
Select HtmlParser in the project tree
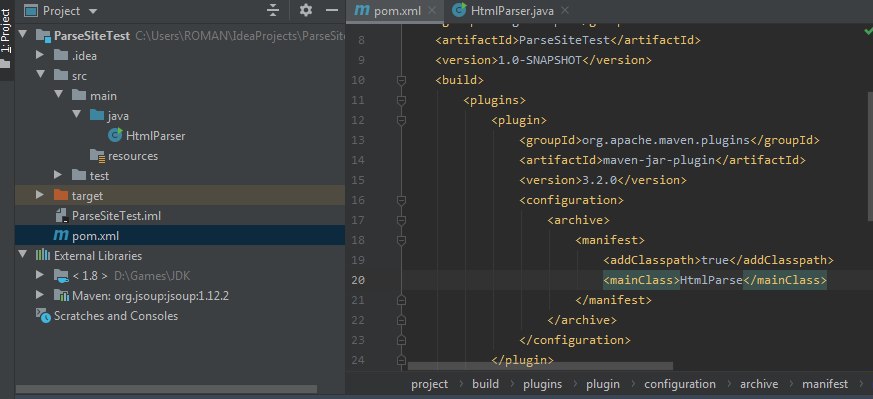coord(155,136)
